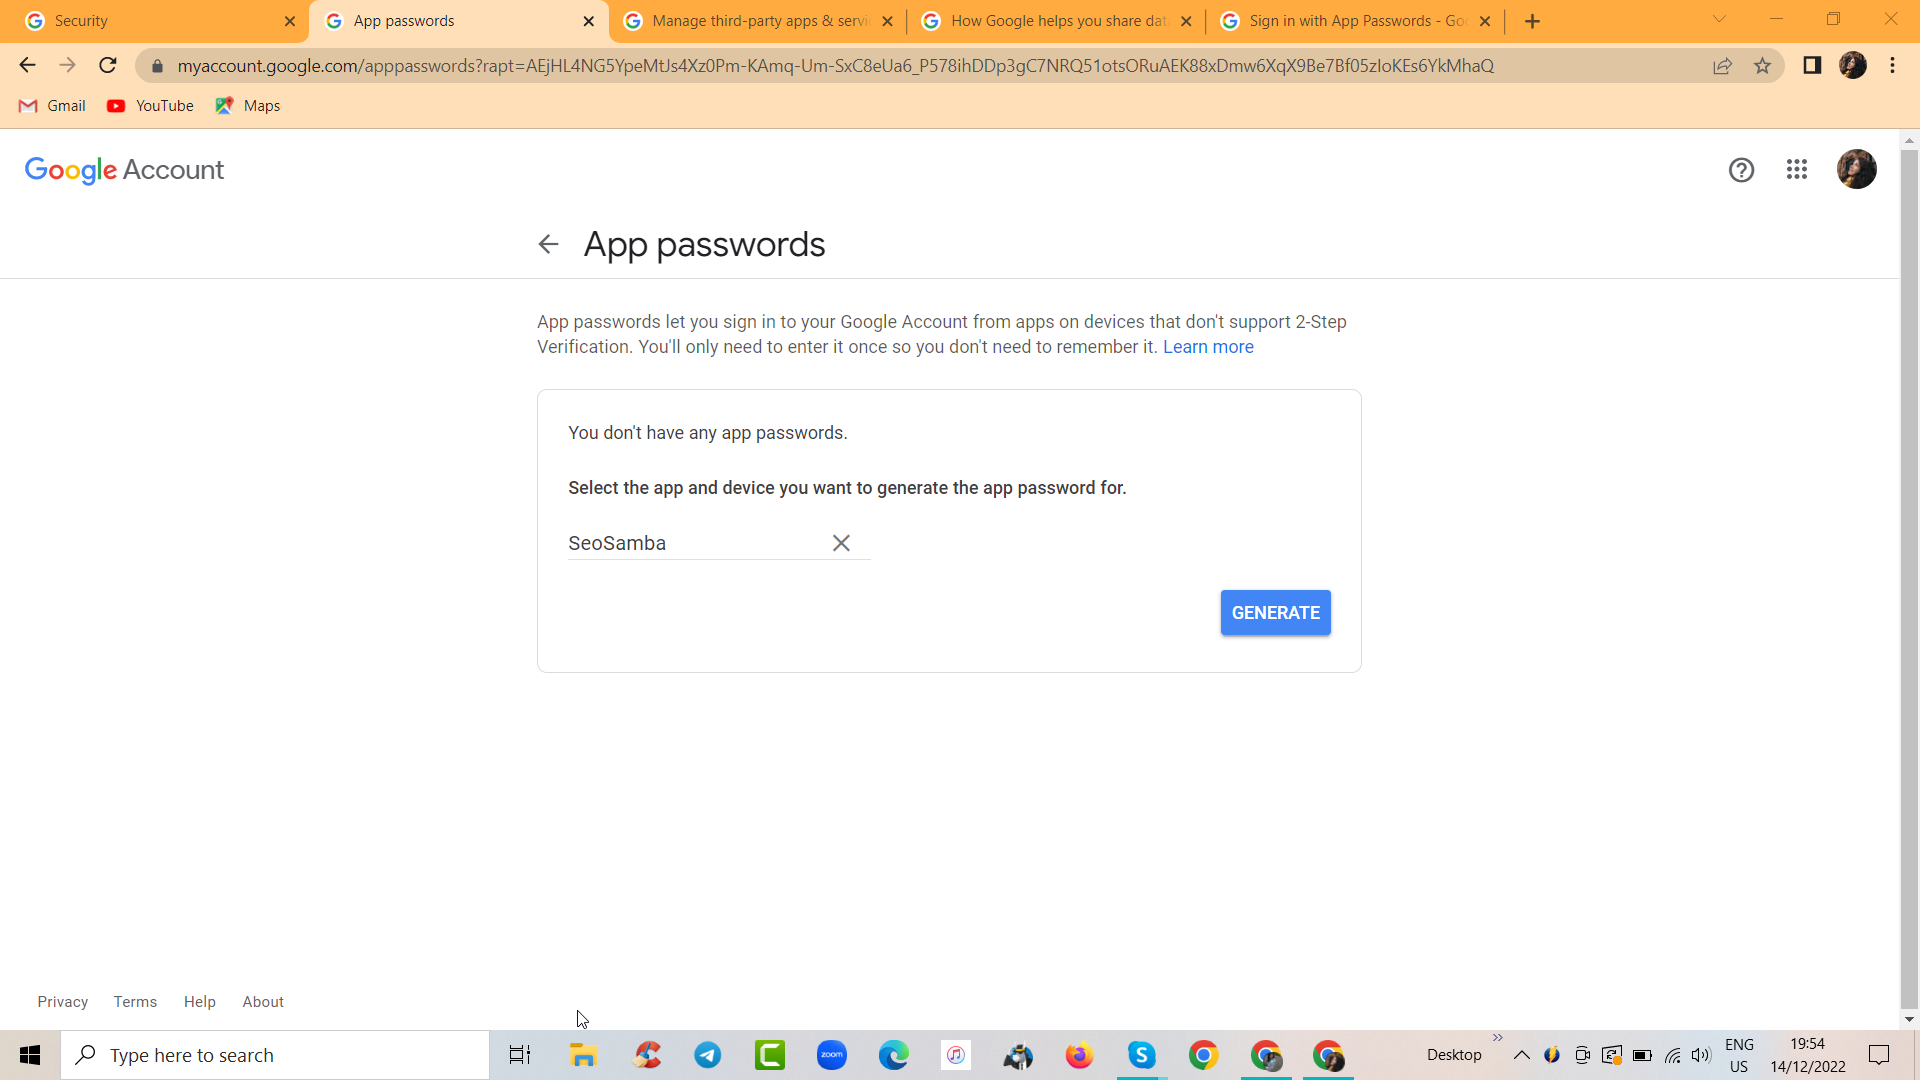Click the About link at page footer

[x=262, y=1001]
